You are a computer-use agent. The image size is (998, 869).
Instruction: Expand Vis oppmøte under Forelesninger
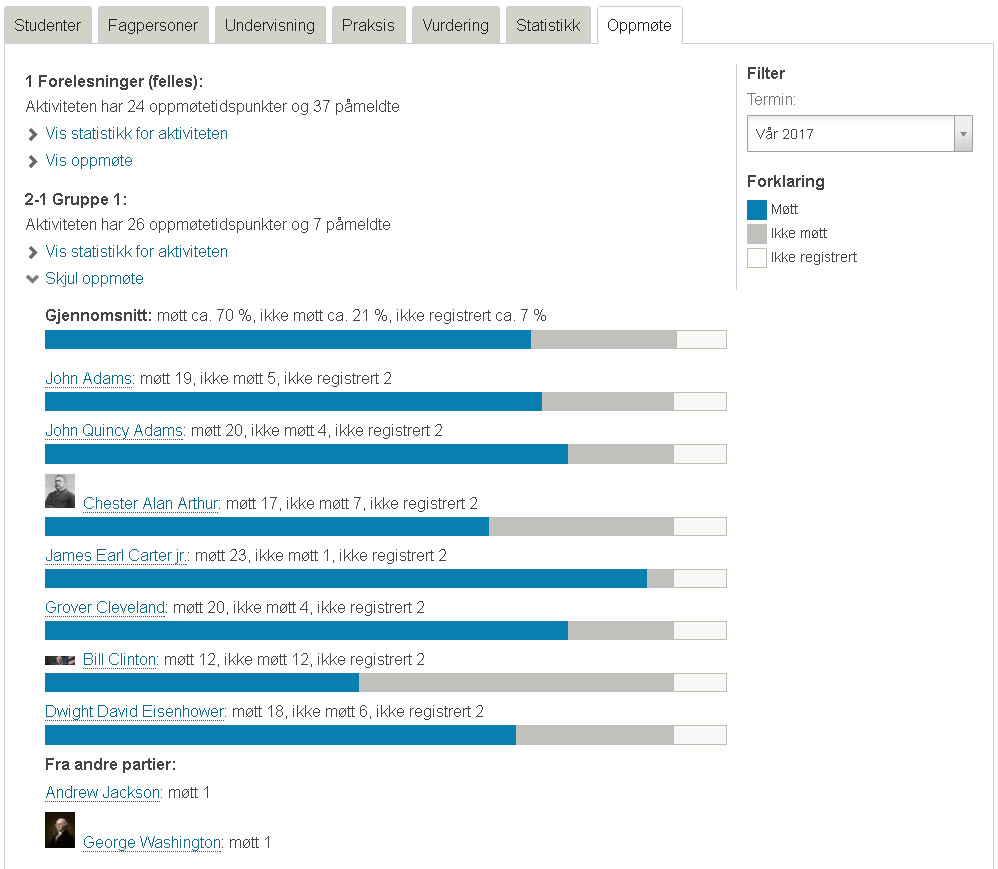(89, 160)
